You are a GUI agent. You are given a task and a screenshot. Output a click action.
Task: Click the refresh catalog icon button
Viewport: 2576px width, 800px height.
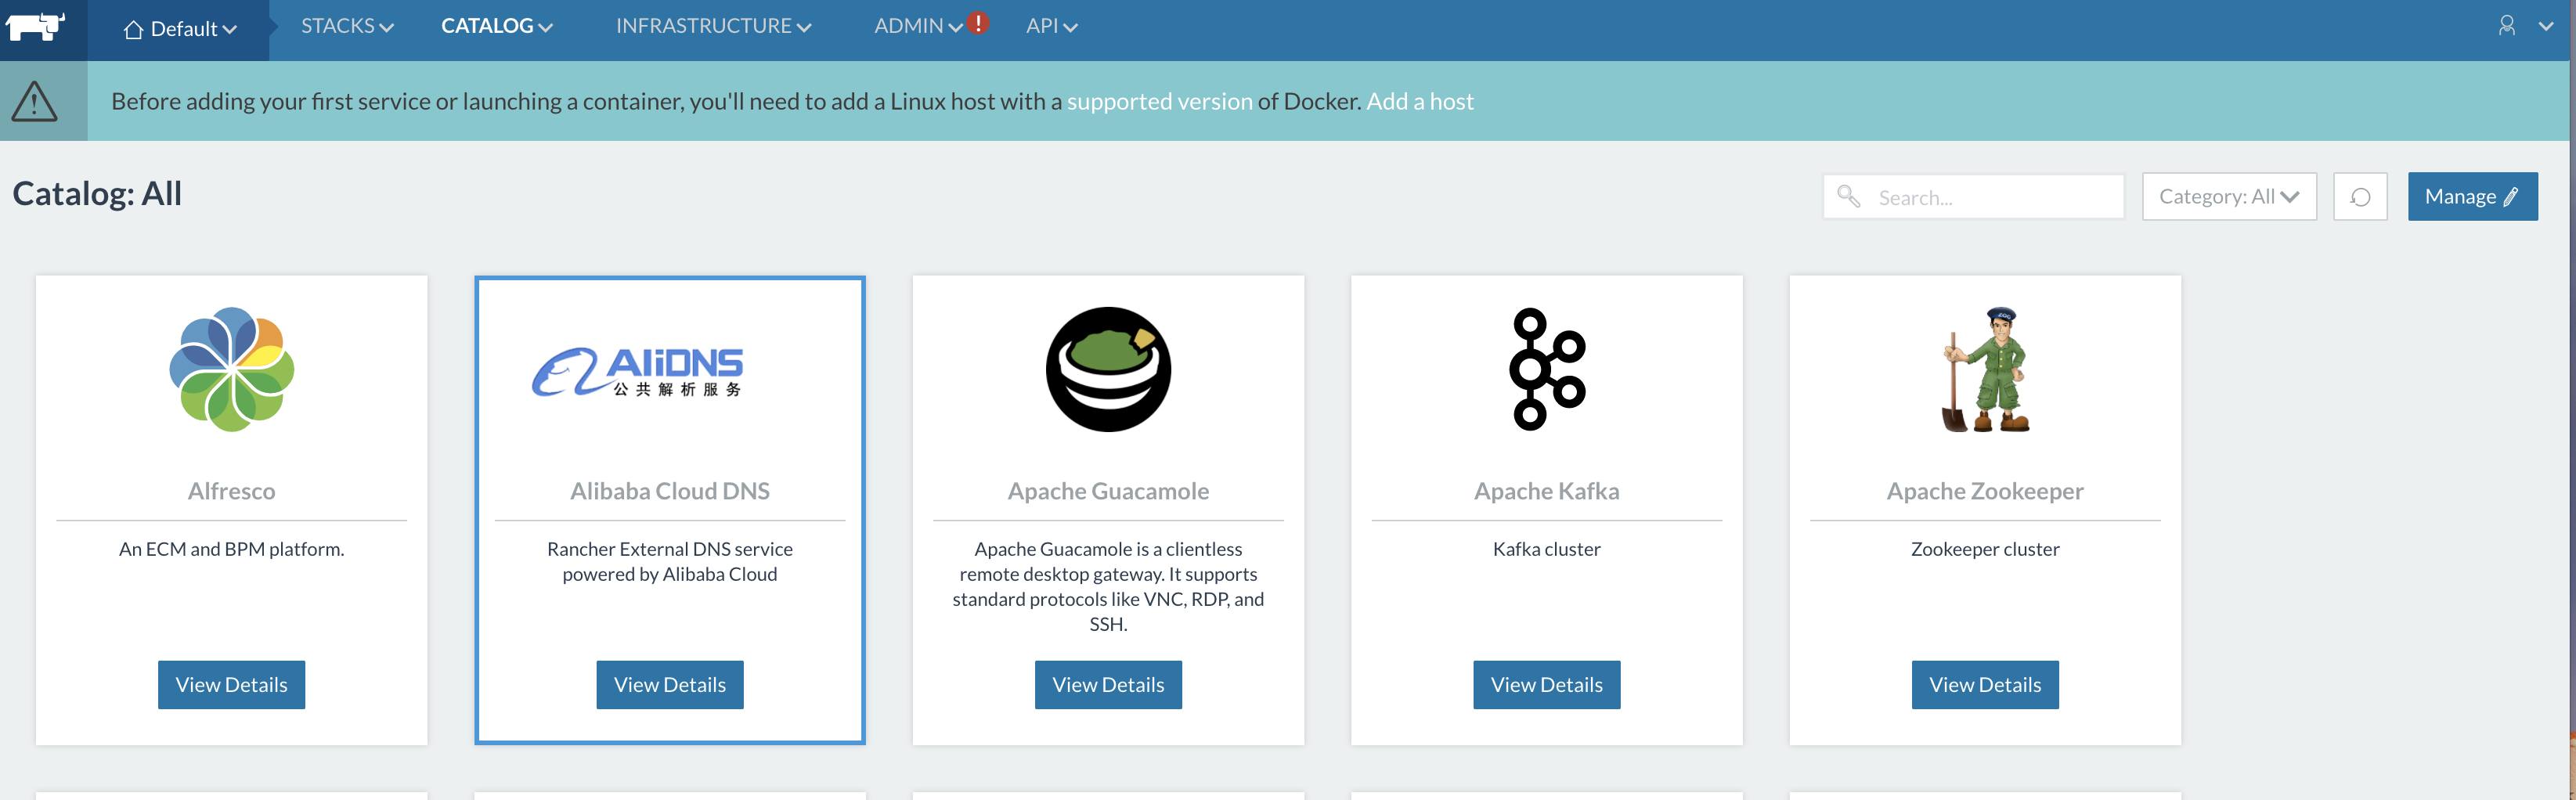tap(2359, 197)
